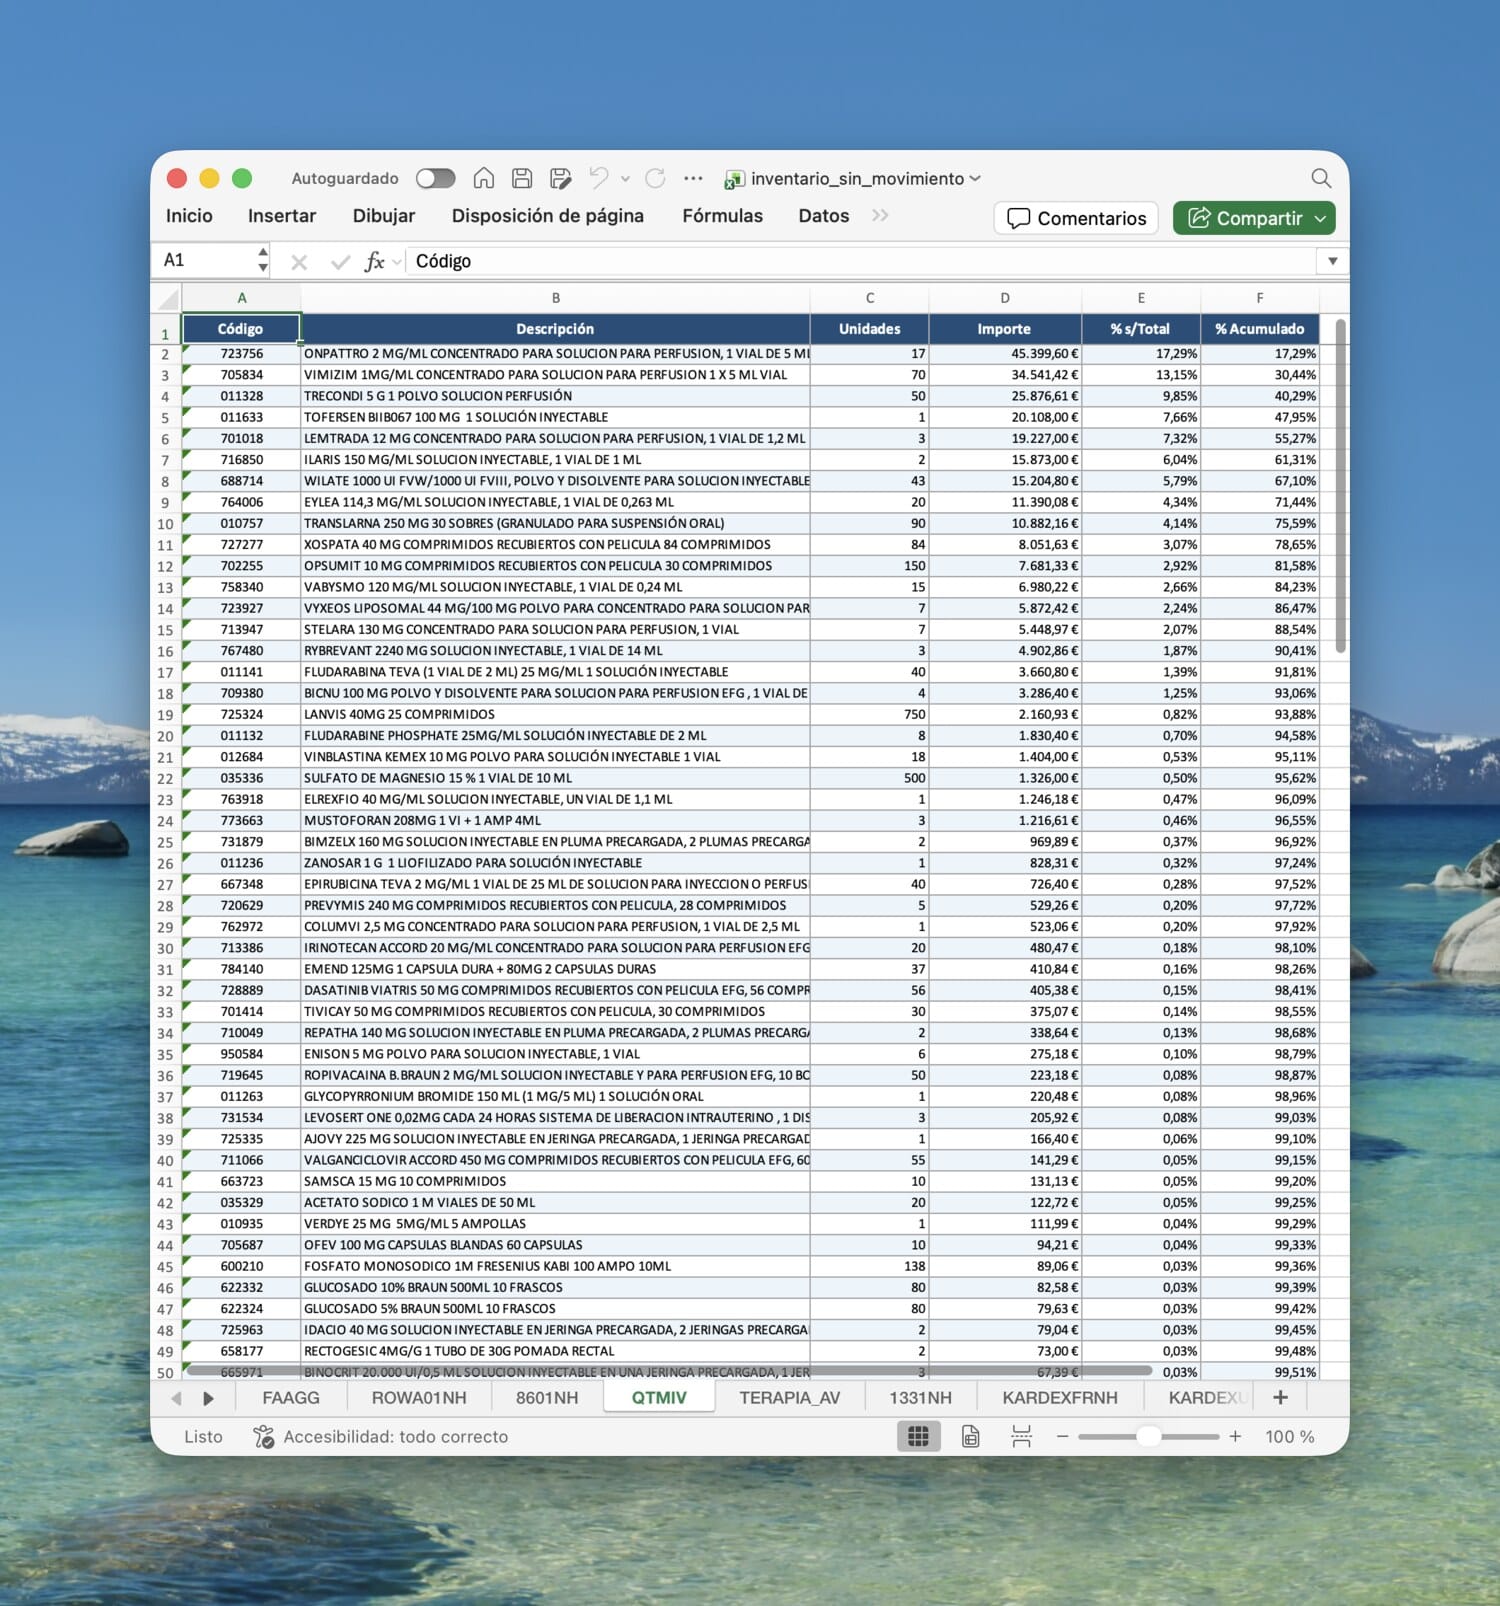
Task: Switch to the Dibujar ribbon tab
Action: 384,216
